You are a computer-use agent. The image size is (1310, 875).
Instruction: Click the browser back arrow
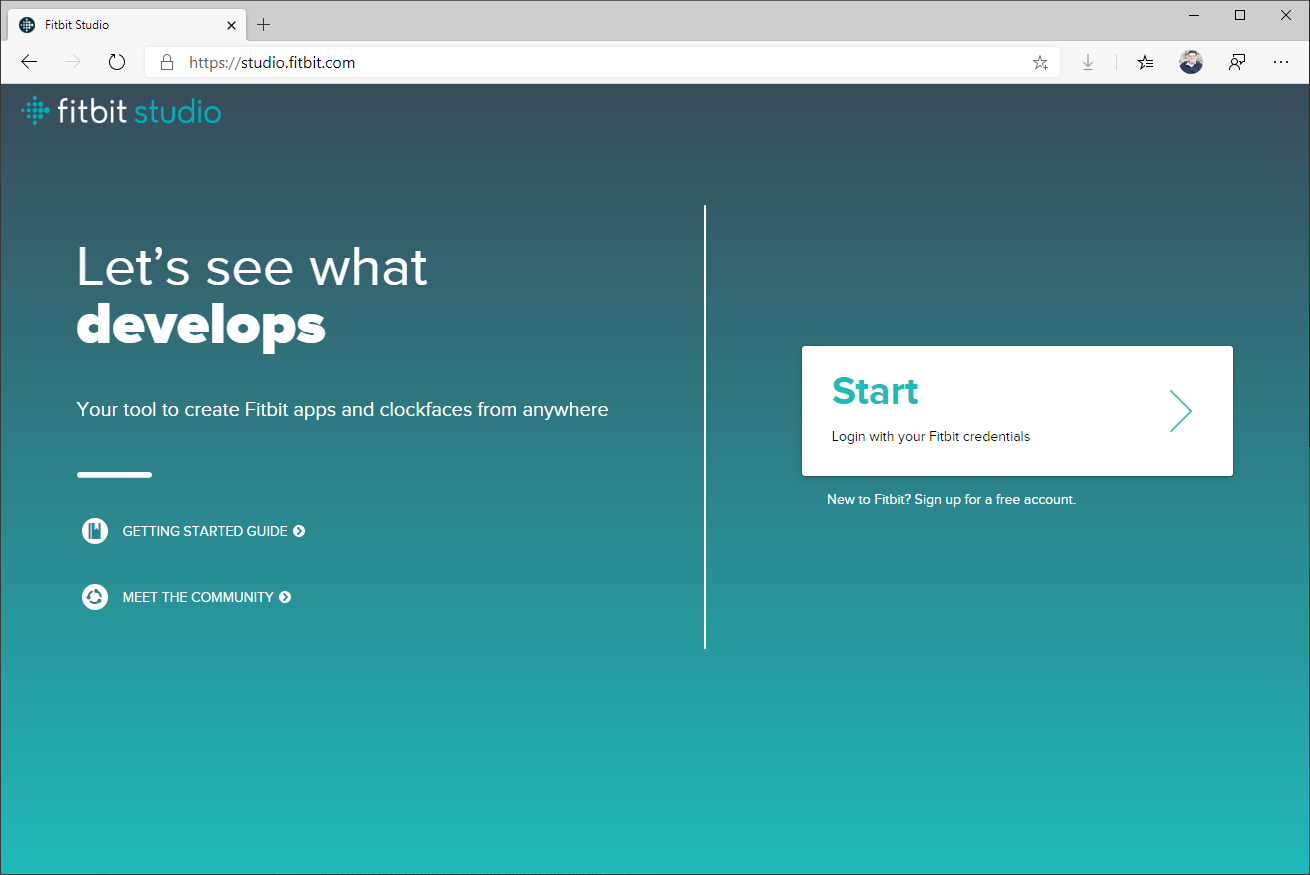(29, 62)
